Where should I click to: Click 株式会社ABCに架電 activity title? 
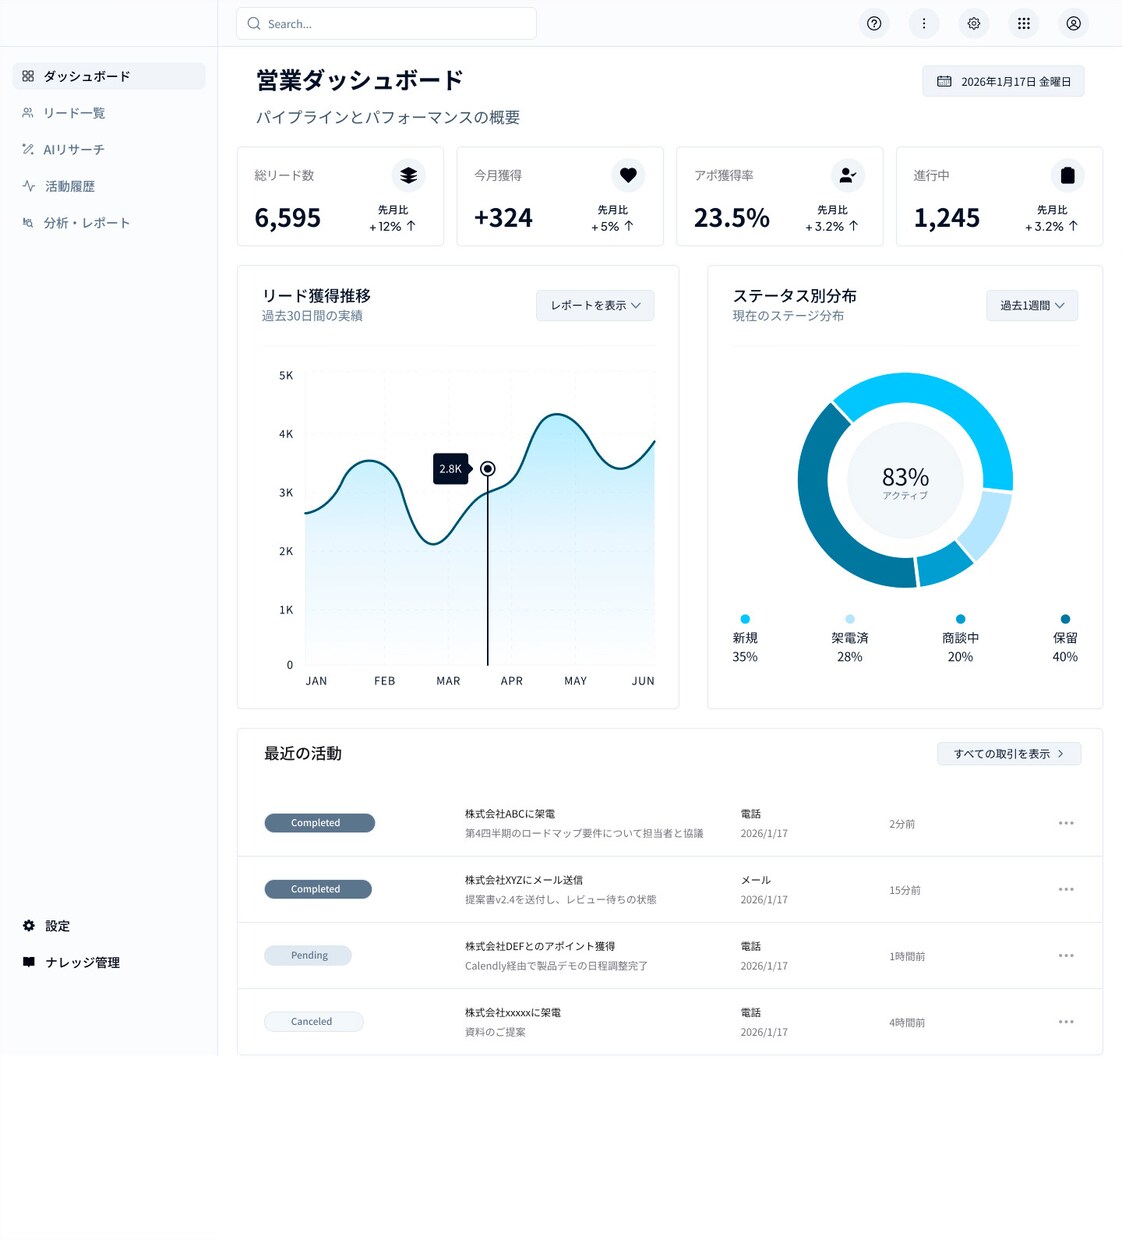click(x=510, y=814)
